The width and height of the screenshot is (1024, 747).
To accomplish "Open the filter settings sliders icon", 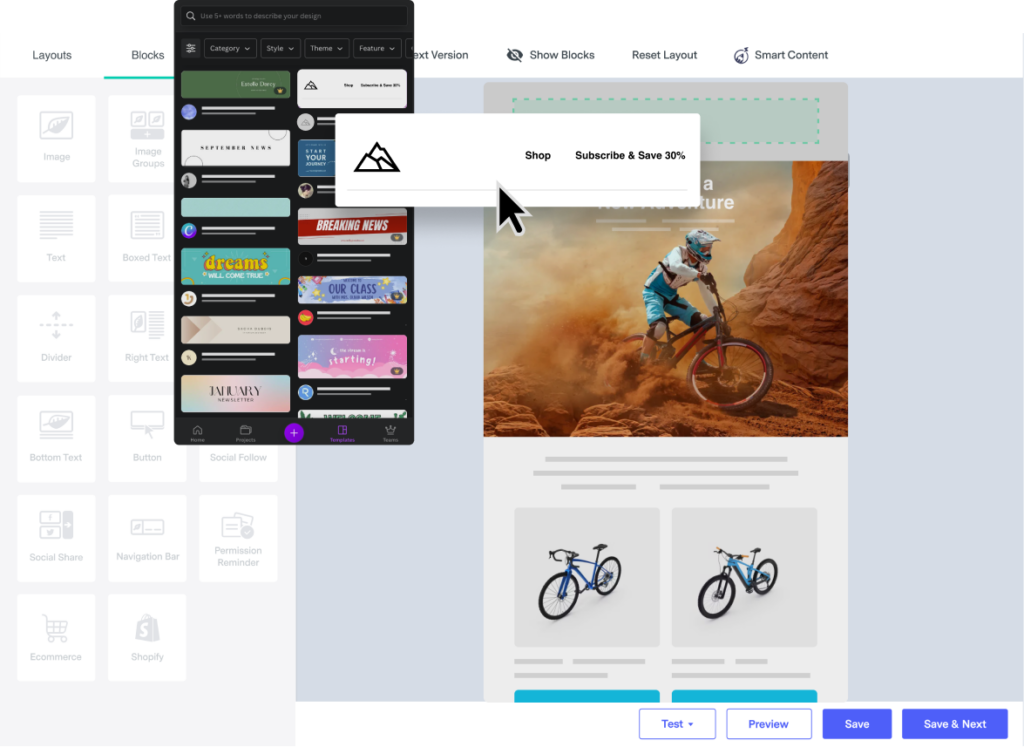I will pyautogui.click(x=190, y=47).
